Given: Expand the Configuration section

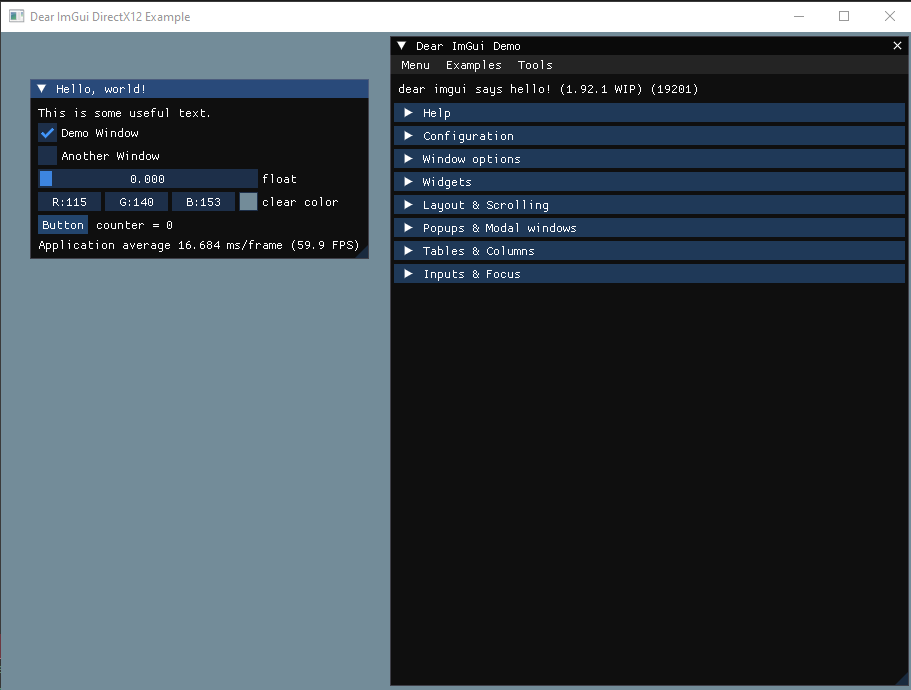Looking at the screenshot, I should tap(649, 136).
